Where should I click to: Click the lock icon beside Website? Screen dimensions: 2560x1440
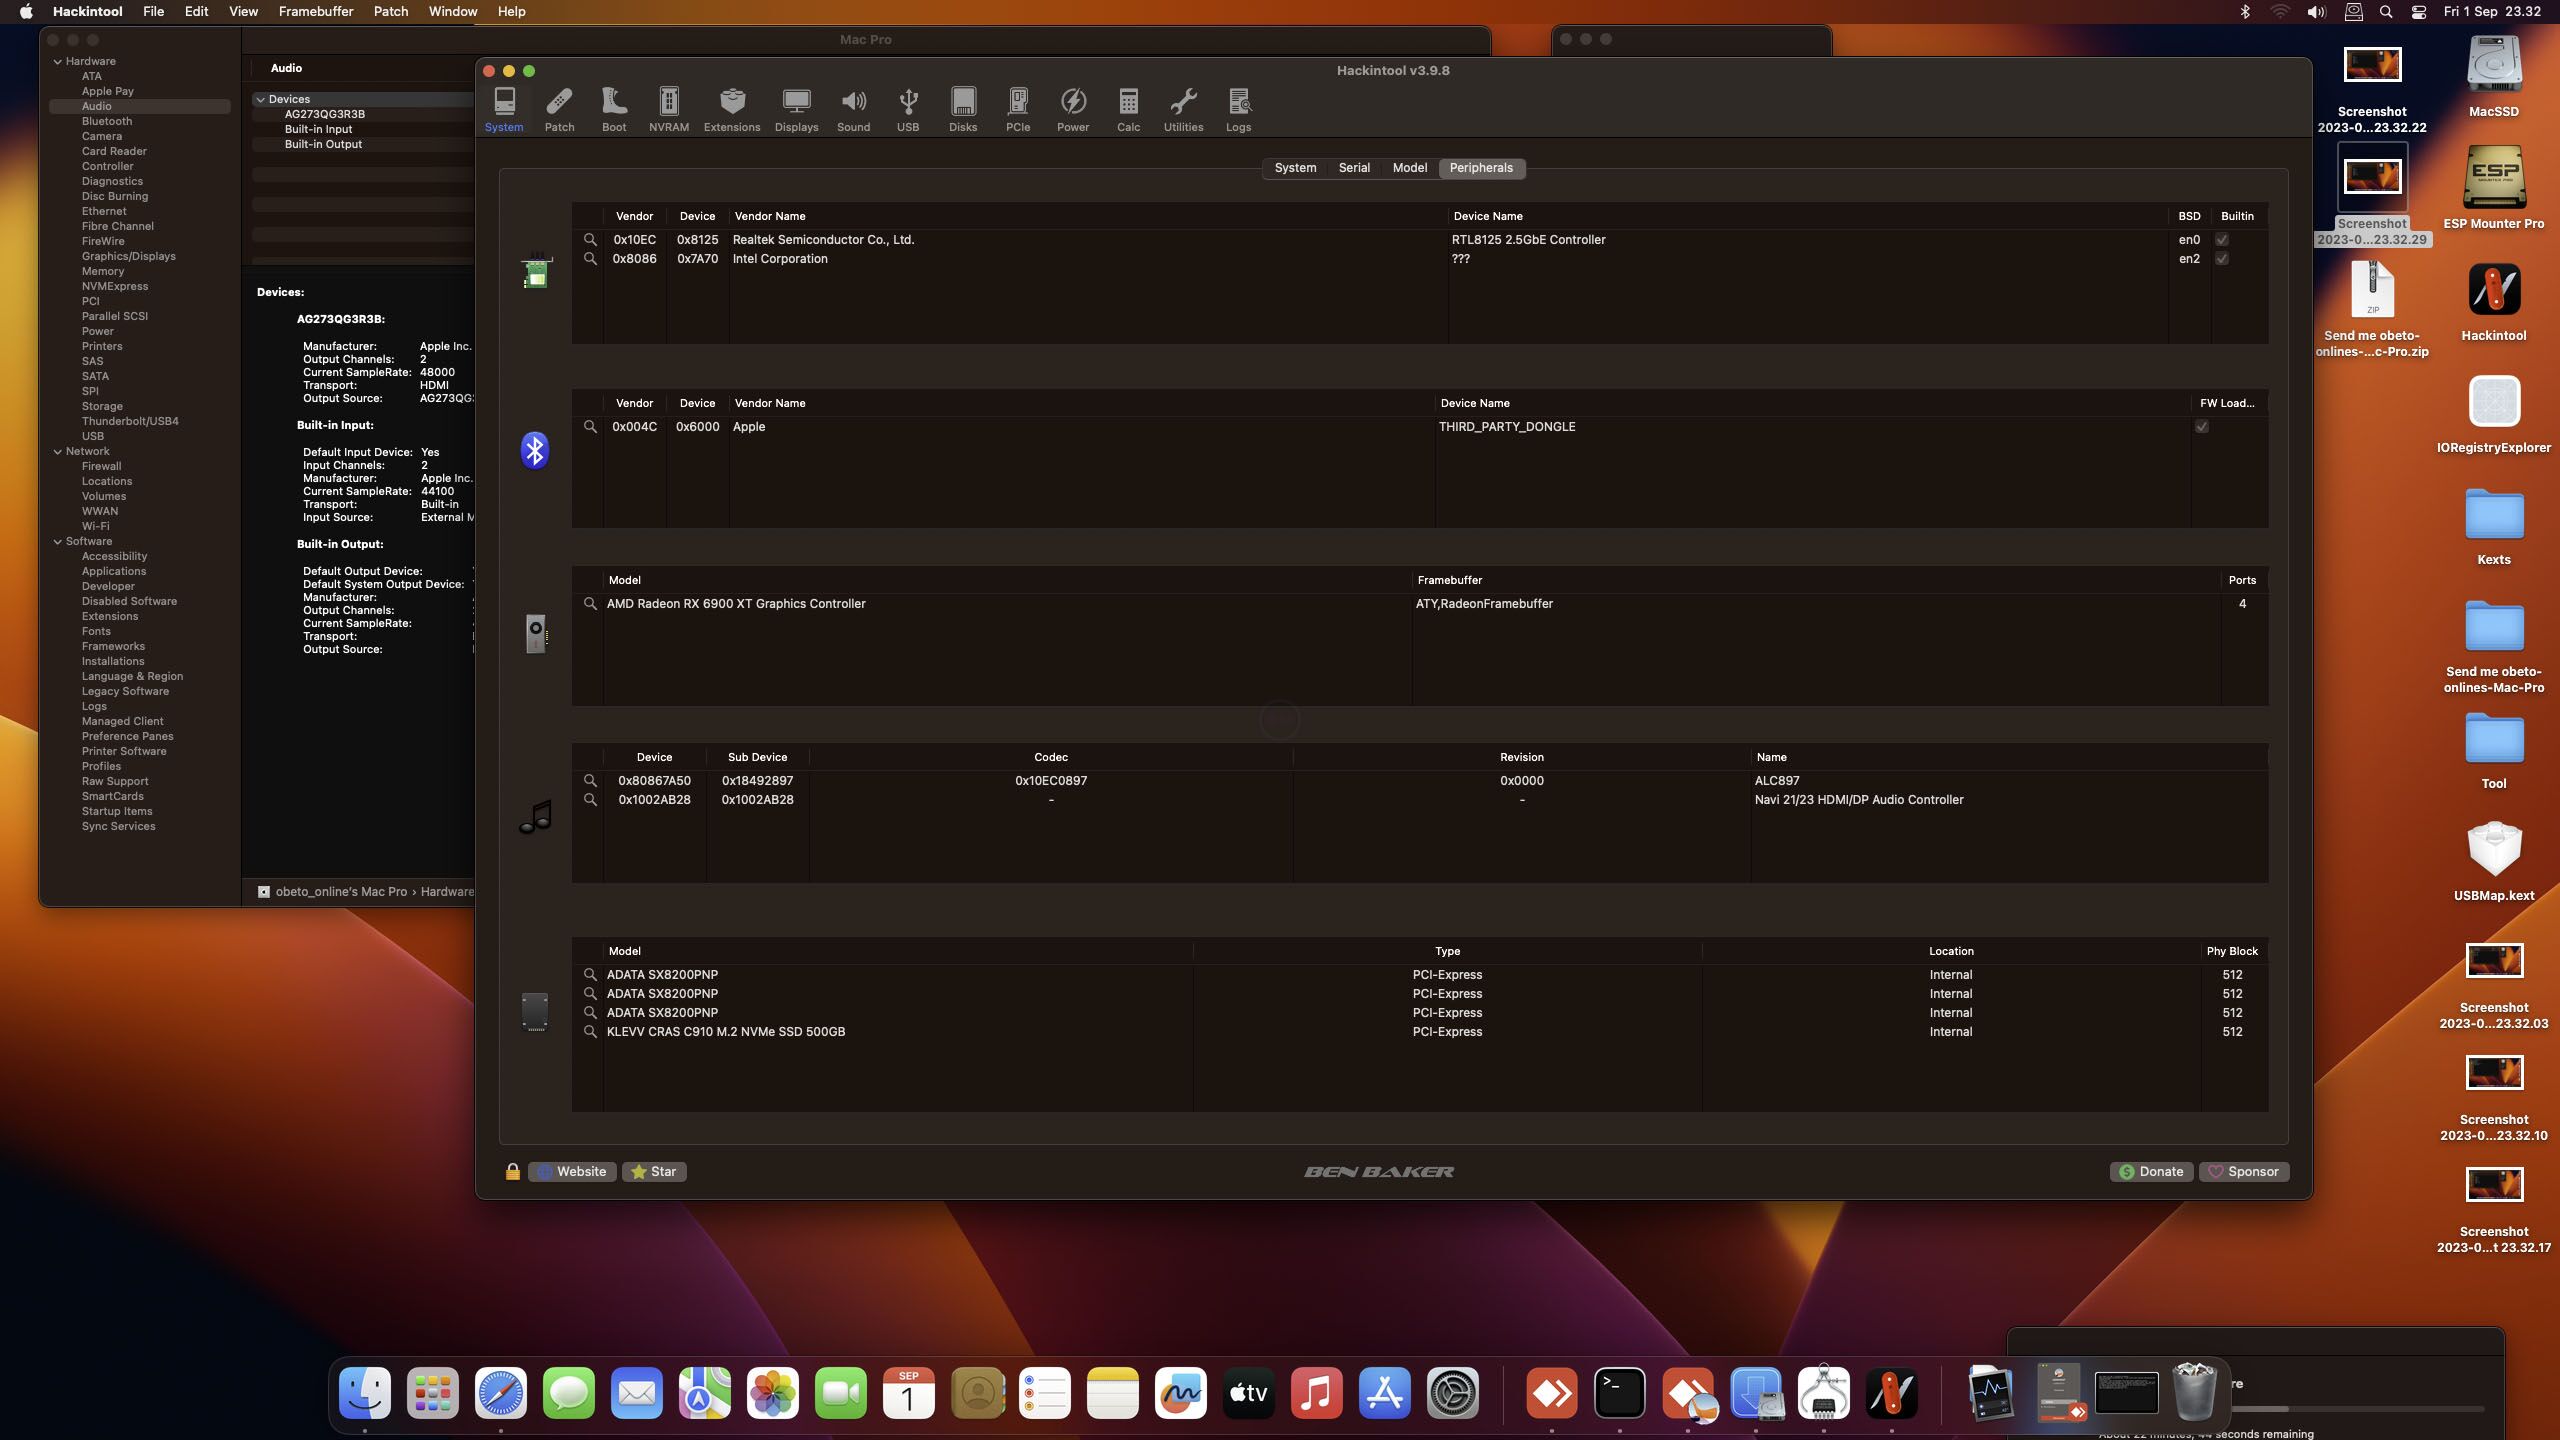coord(513,1171)
